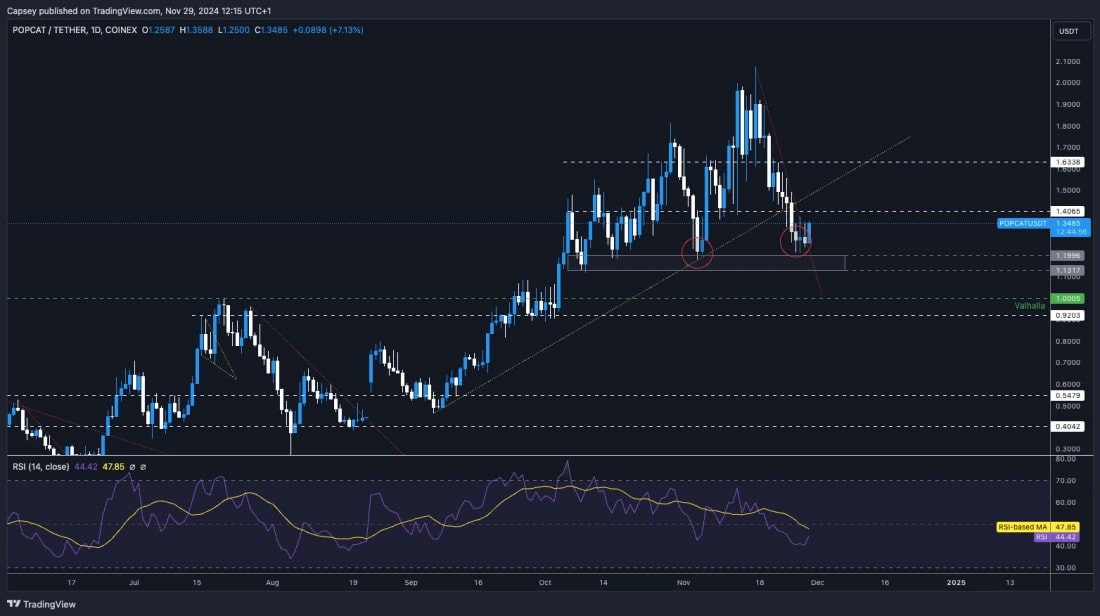Screen dimensions: 1100x616
Task: Toggle the yellow RSI-based MA line via its label
Action: 1022,525
